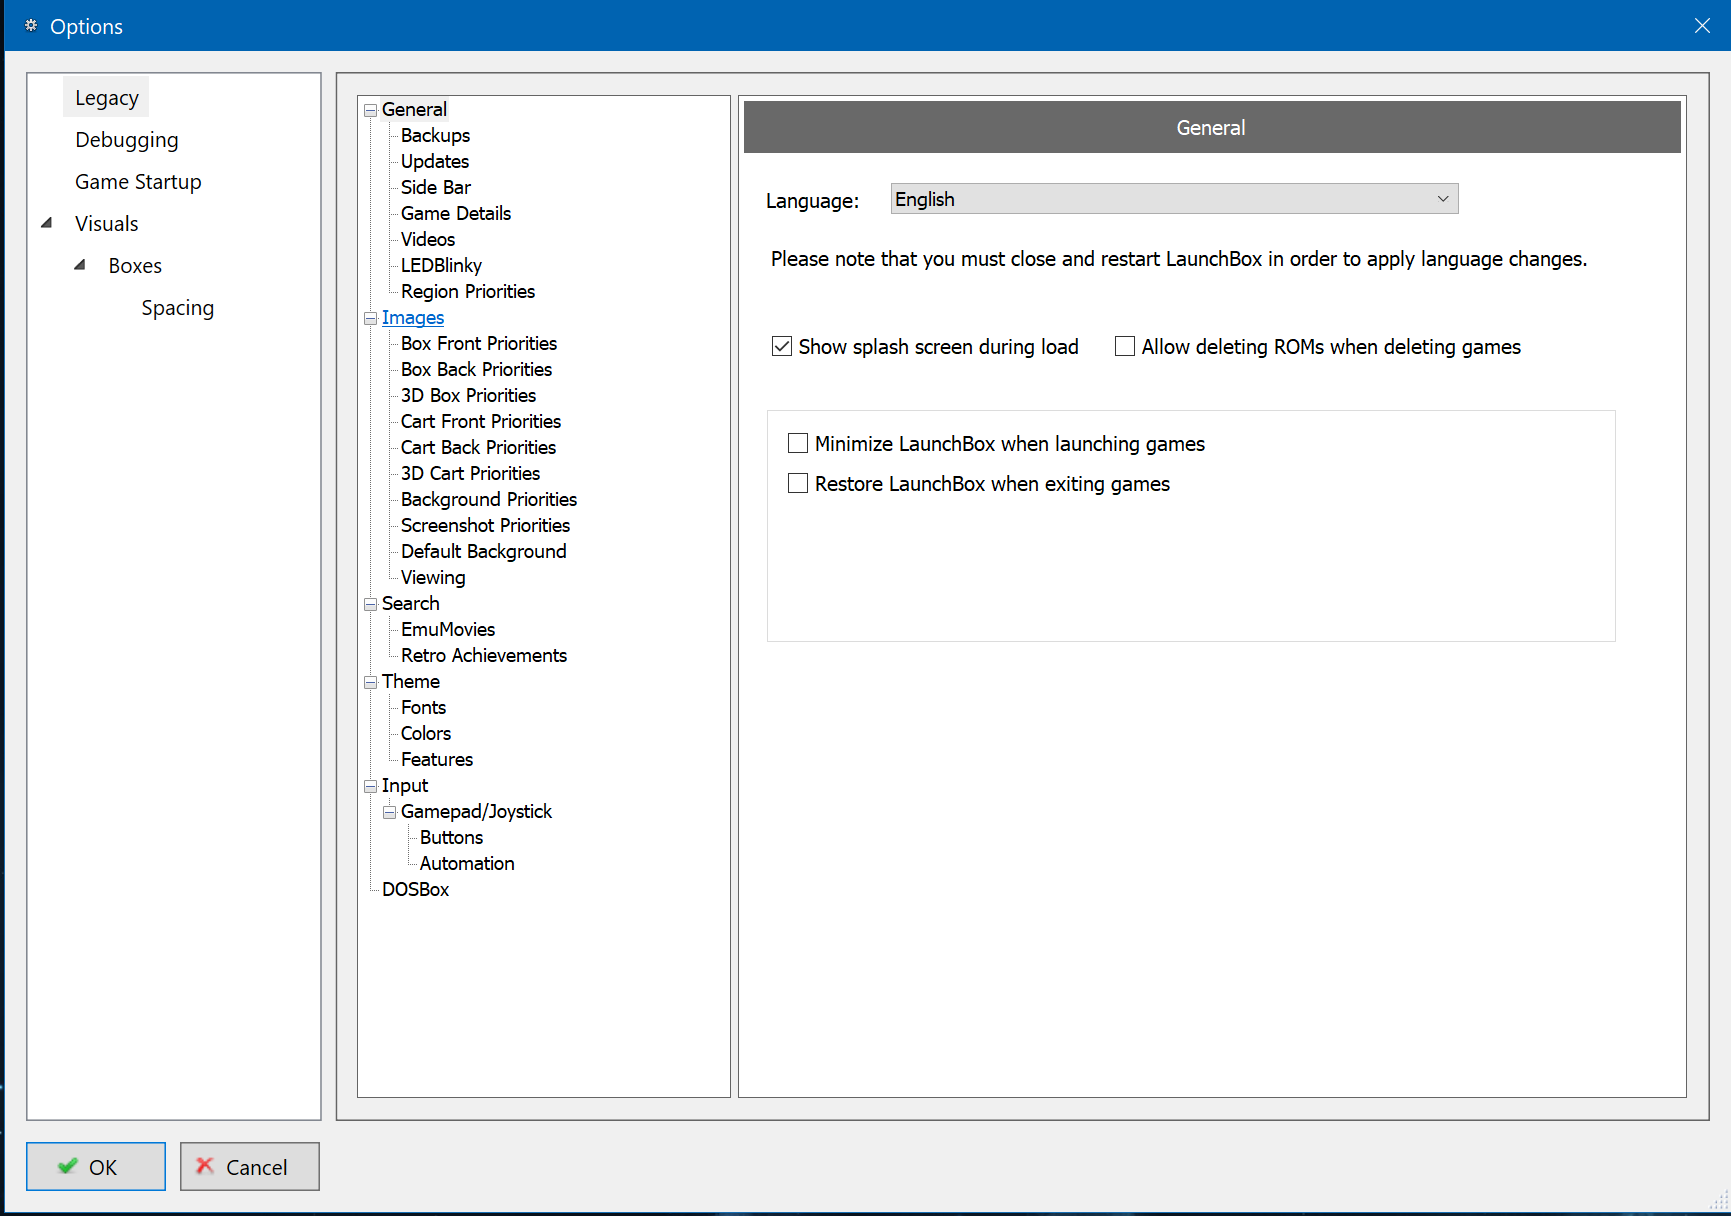This screenshot has height=1216, width=1731.
Task: Collapse the Input tree node
Action: coord(371,786)
